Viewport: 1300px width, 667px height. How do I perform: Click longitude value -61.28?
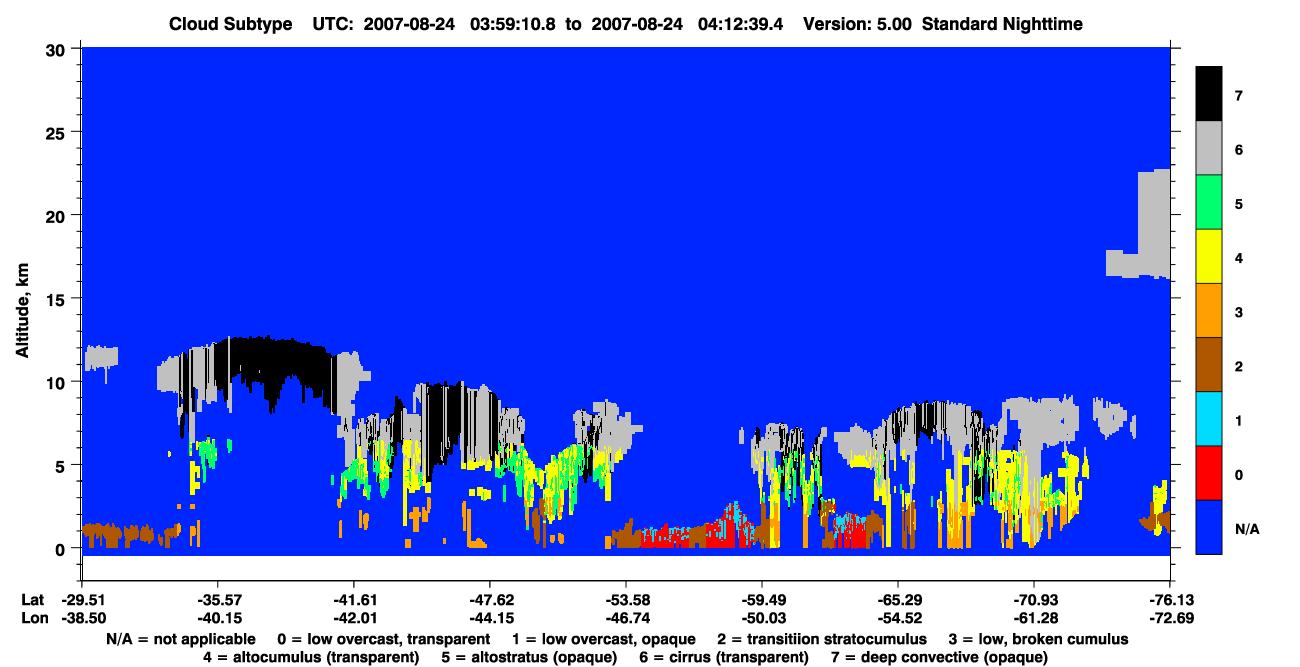click(x=1034, y=618)
